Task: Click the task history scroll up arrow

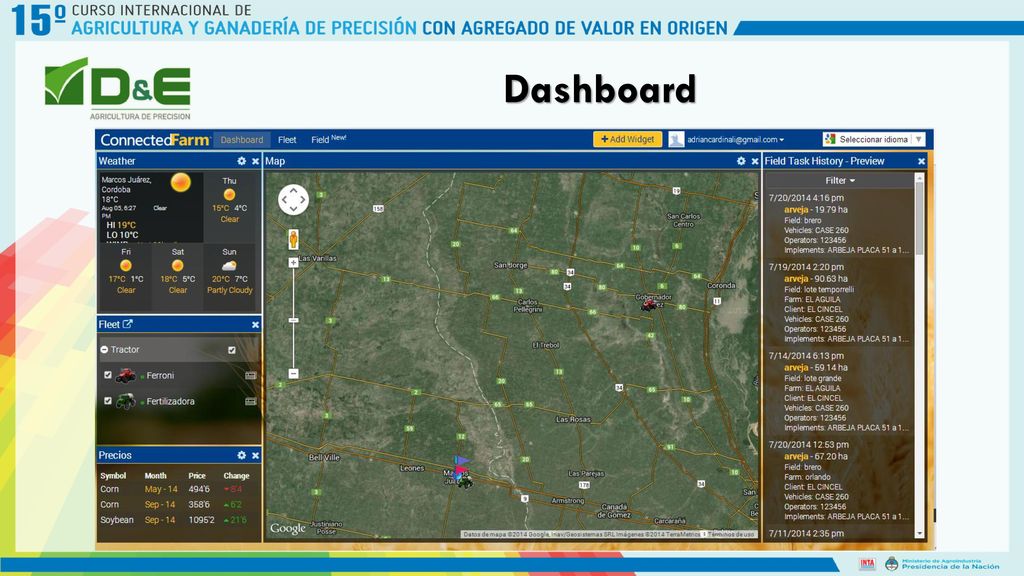Action: 920,178
